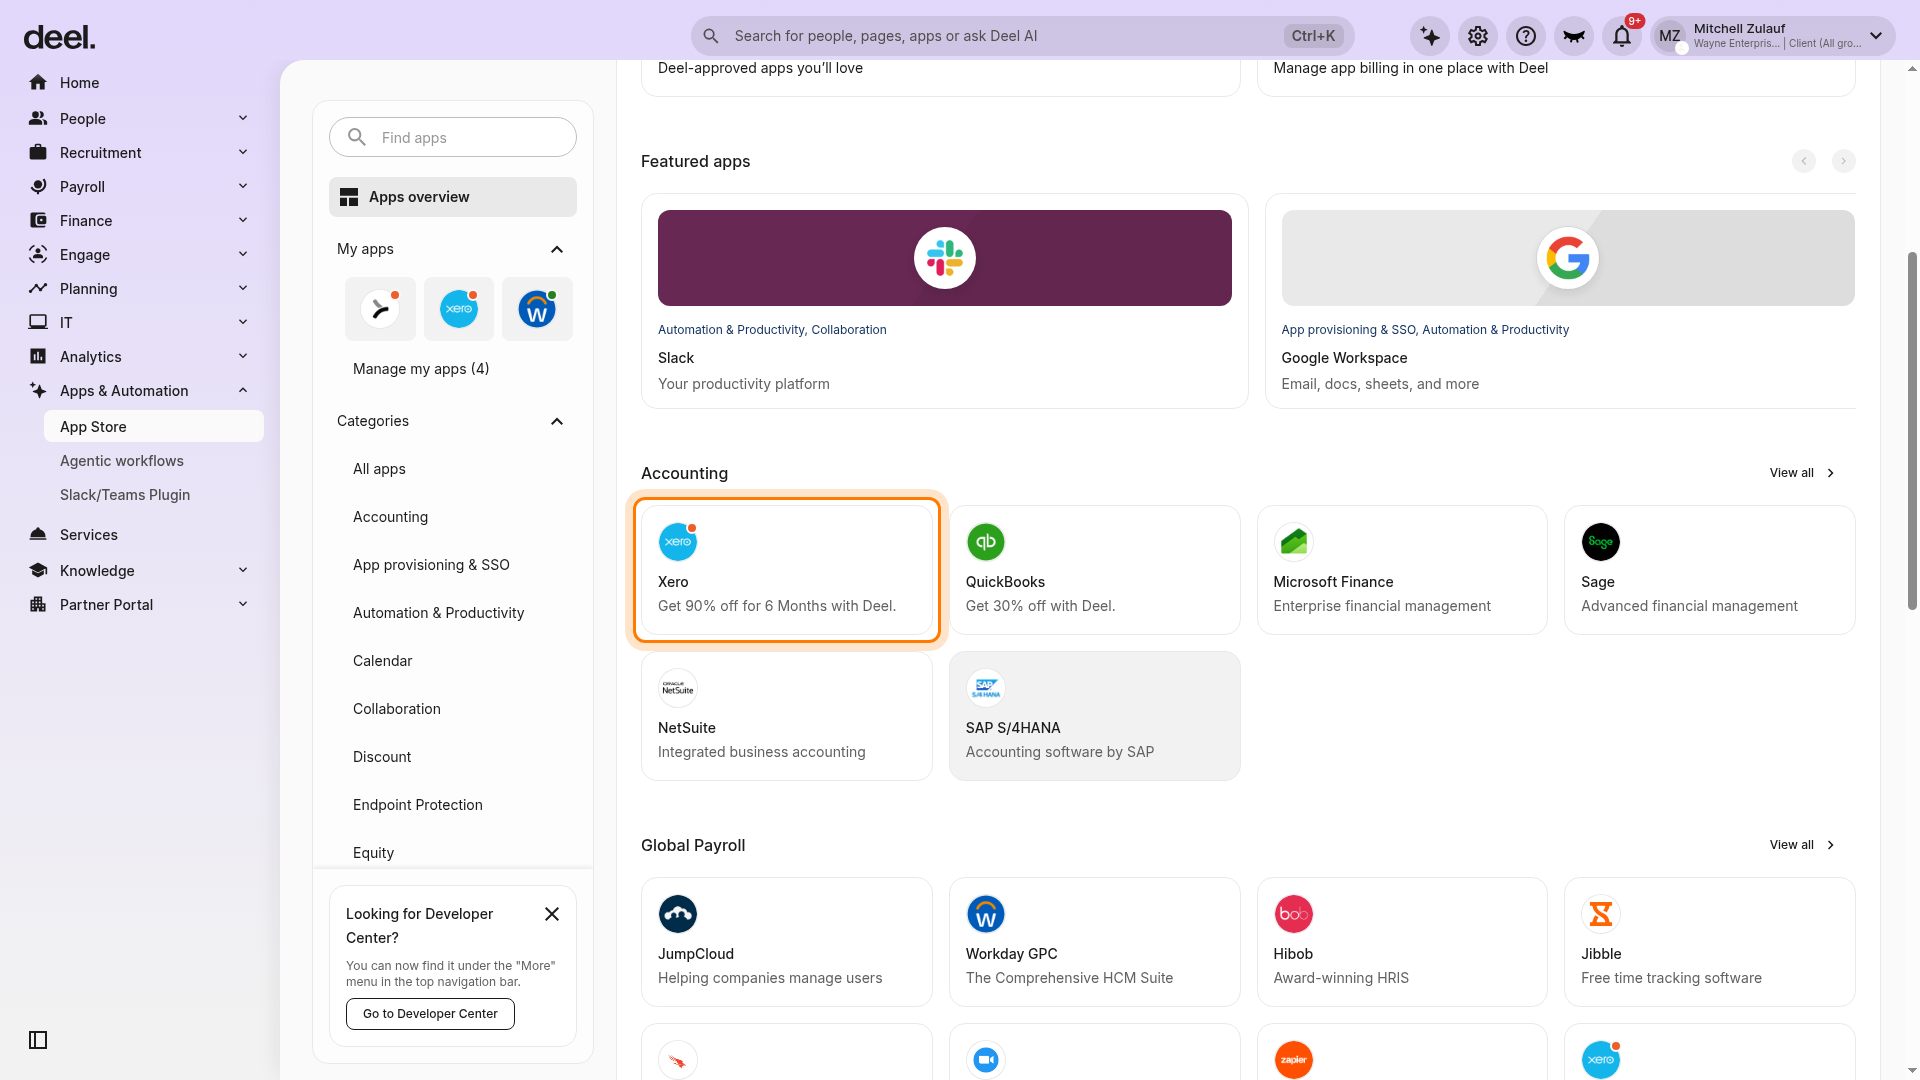Click the Slack logo in featured apps

coord(945,258)
